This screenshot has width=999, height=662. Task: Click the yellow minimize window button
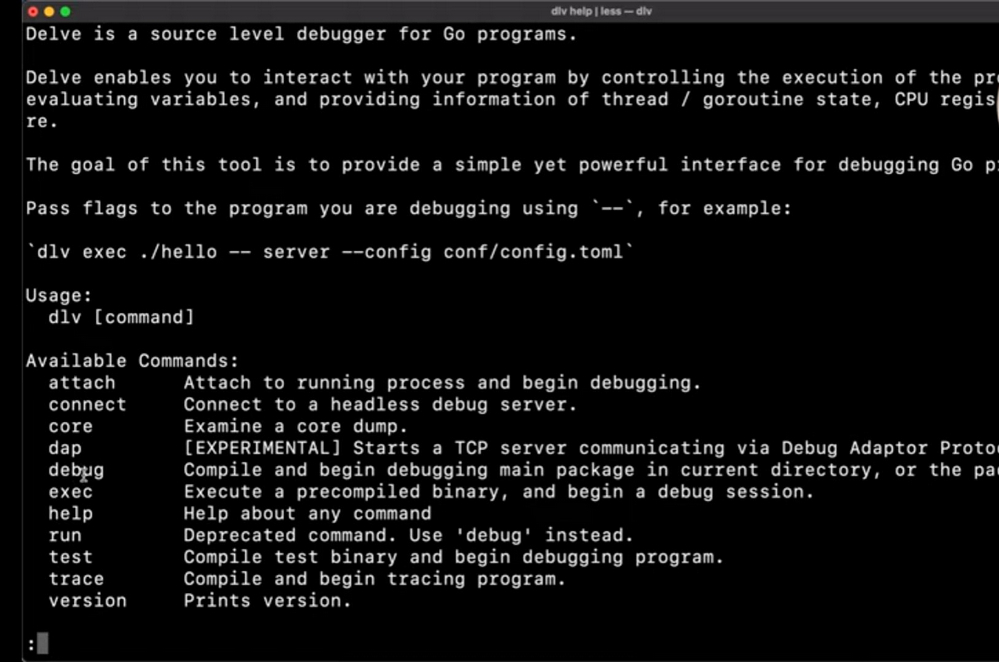coord(49,11)
